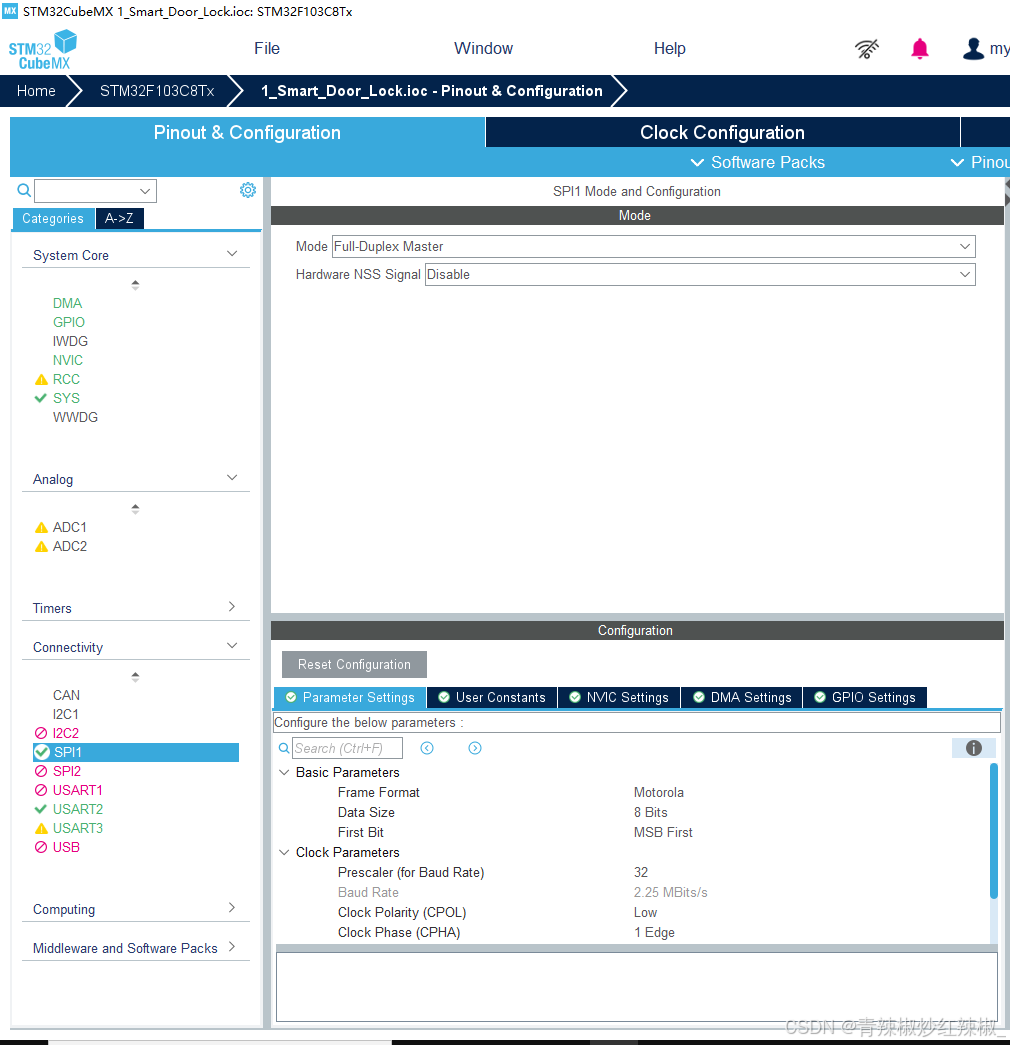
Task: Open the peripheral search combo box
Action: tap(95, 191)
